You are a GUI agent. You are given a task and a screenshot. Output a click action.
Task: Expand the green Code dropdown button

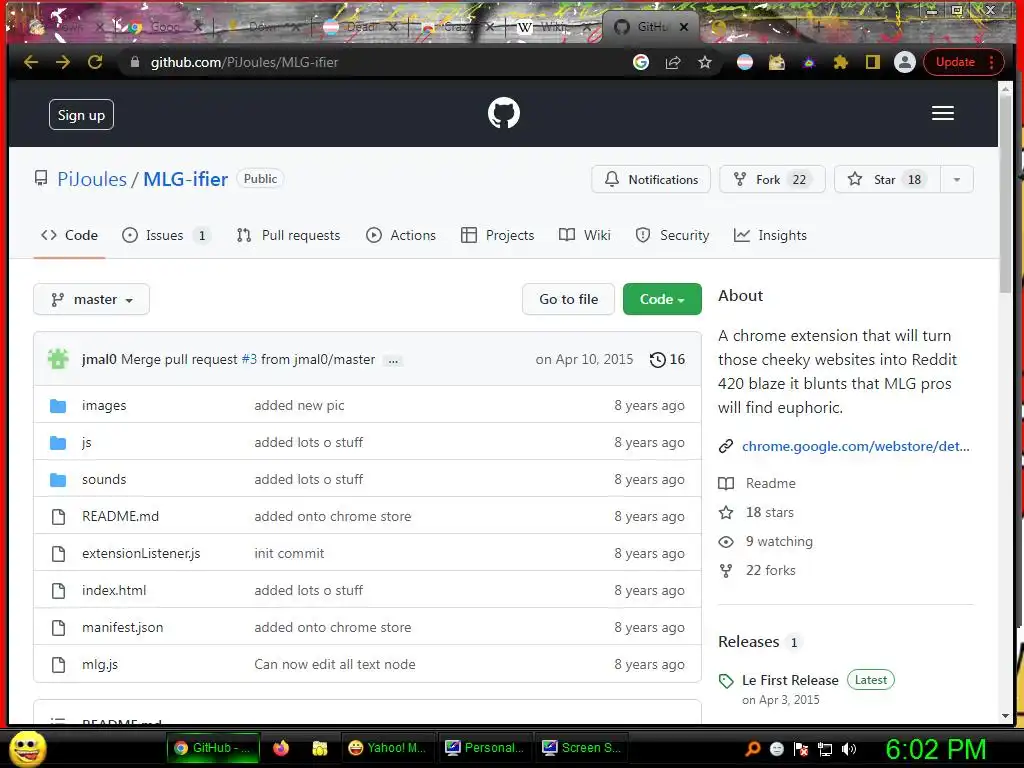point(662,299)
